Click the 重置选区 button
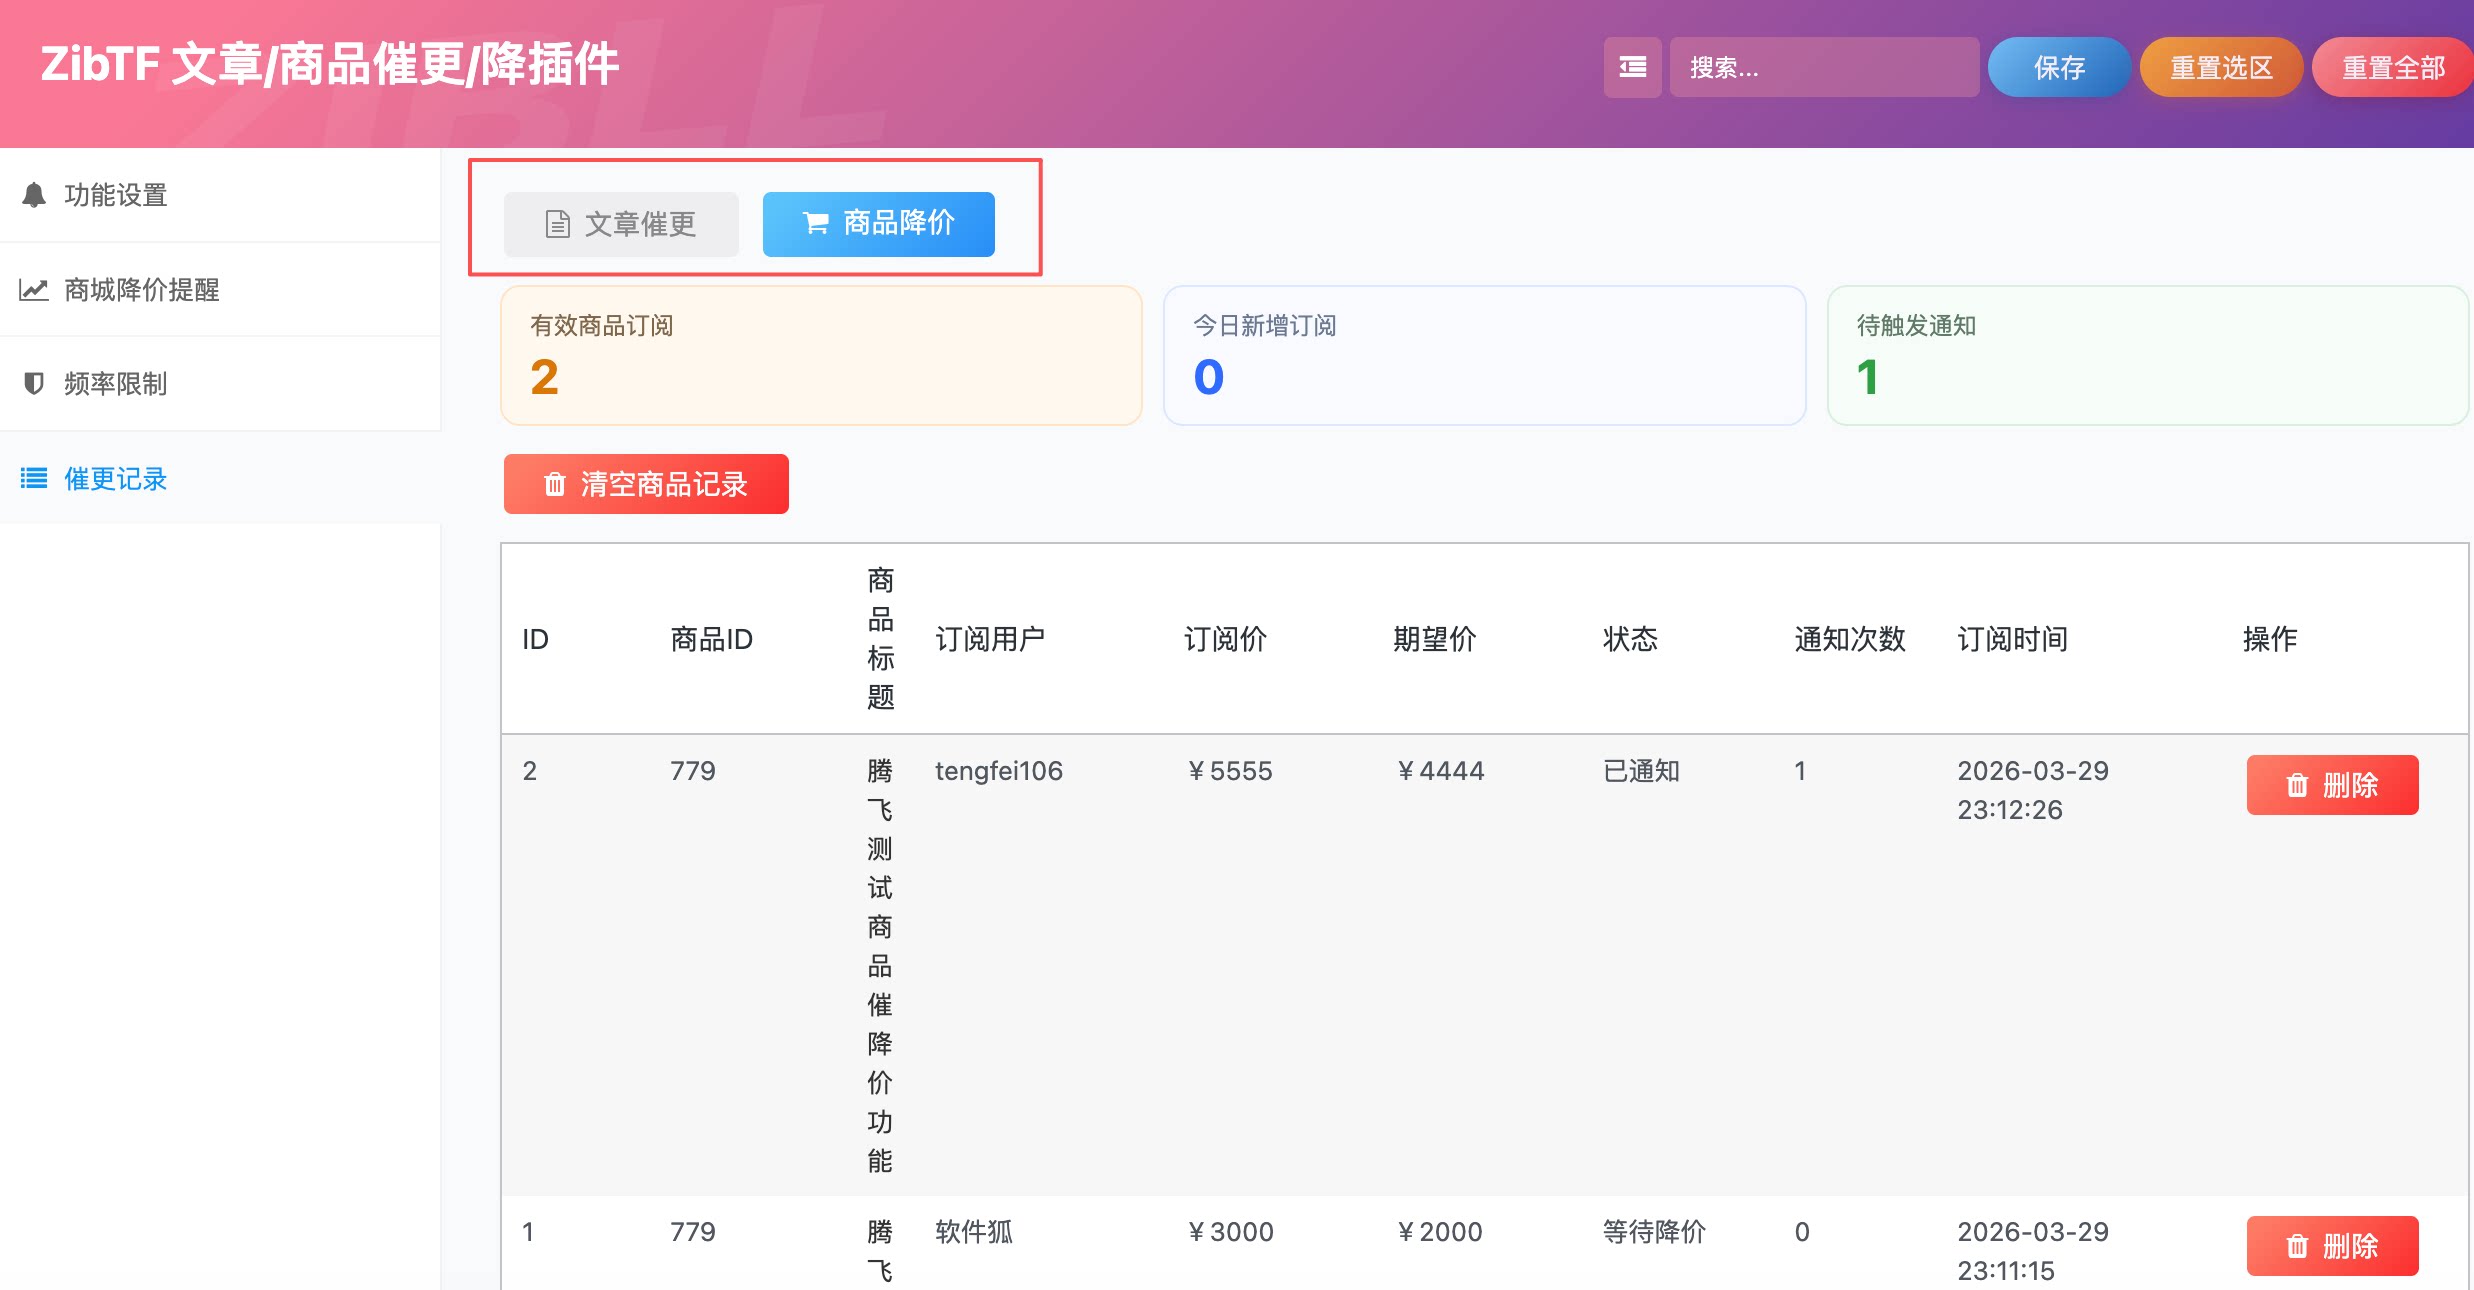This screenshot has height=1290, width=2474. (2221, 67)
